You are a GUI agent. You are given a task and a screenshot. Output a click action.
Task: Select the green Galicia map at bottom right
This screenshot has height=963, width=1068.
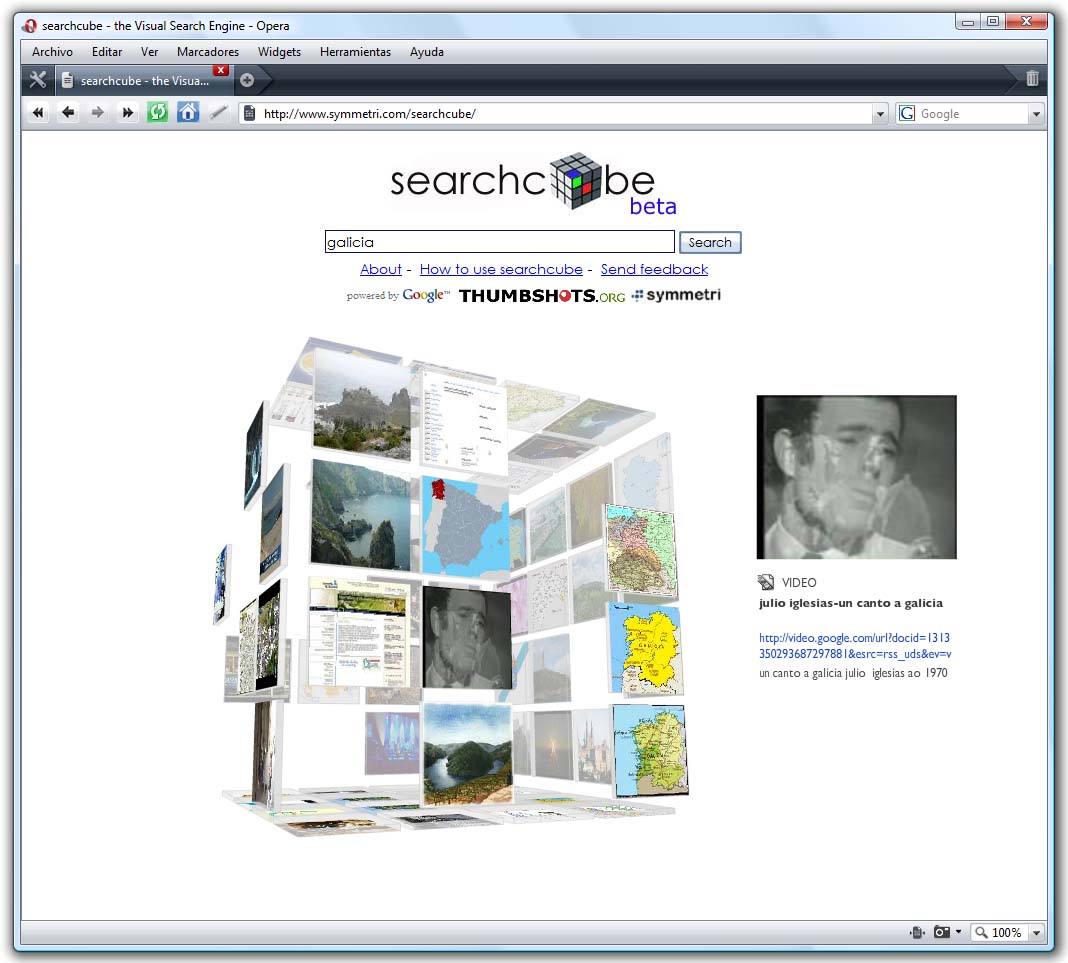coord(650,751)
